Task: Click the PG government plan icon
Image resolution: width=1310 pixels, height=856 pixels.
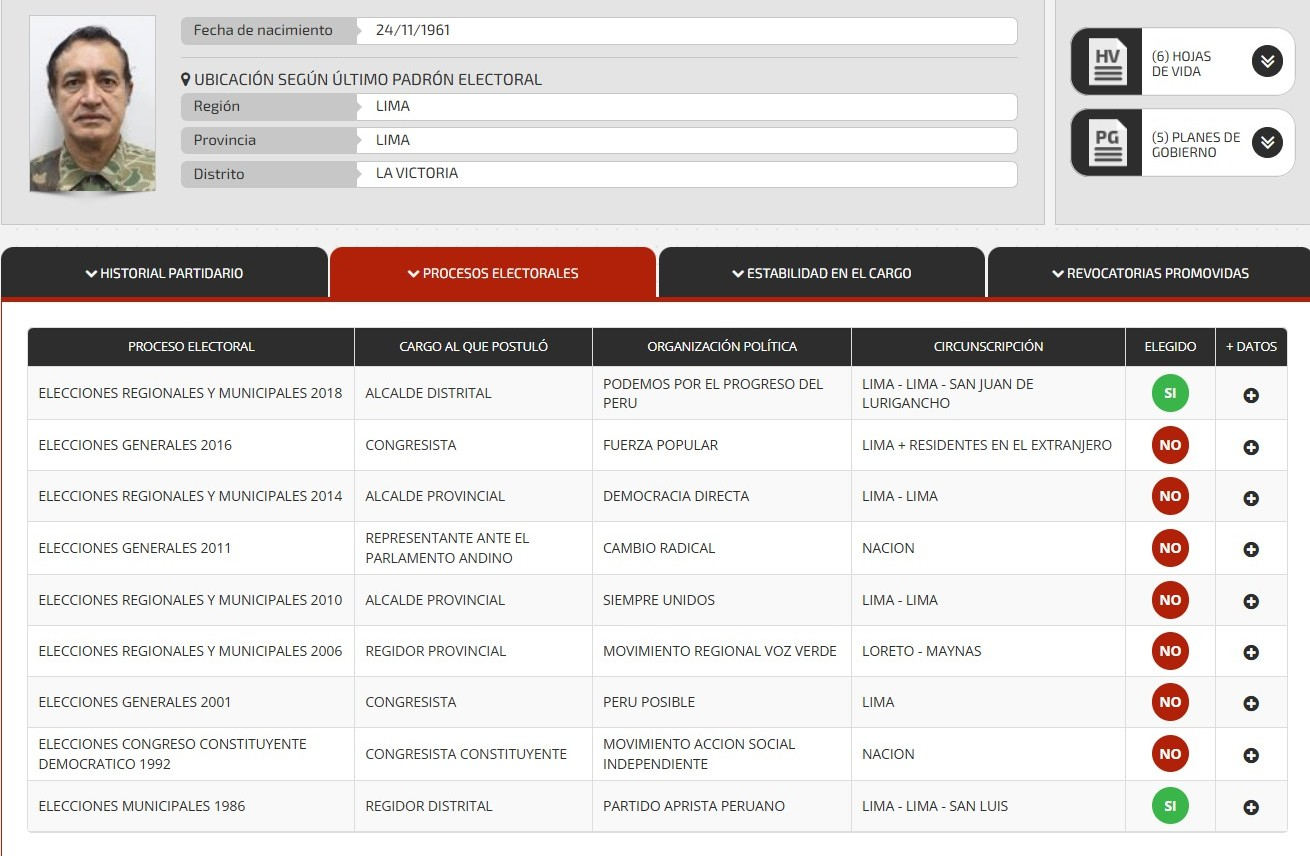Action: pyautogui.click(x=1107, y=143)
